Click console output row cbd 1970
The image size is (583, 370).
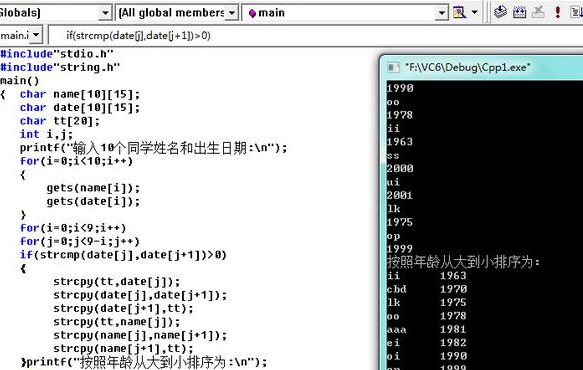[x=426, y=289]
